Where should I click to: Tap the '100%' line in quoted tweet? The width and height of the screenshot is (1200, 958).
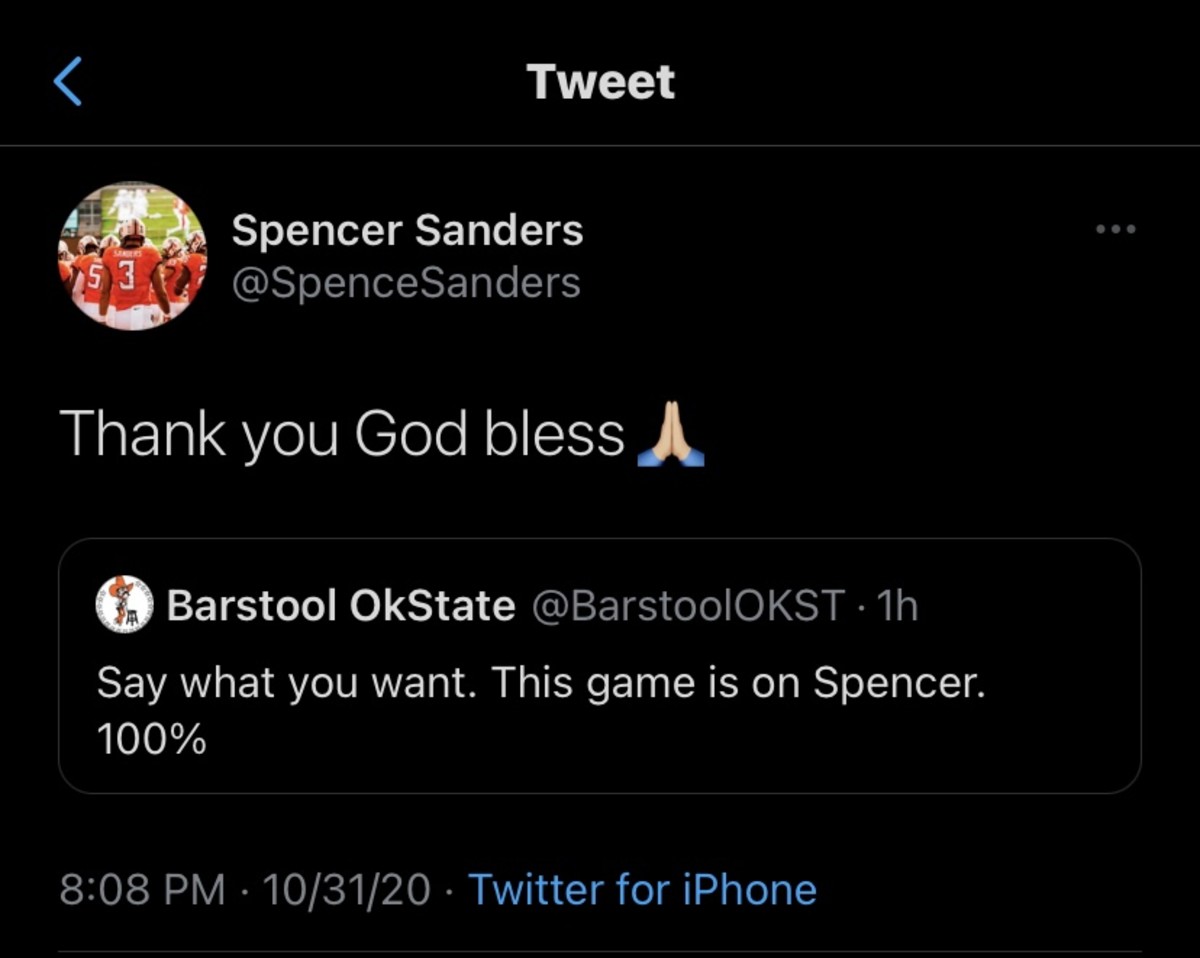click(151, 739)
